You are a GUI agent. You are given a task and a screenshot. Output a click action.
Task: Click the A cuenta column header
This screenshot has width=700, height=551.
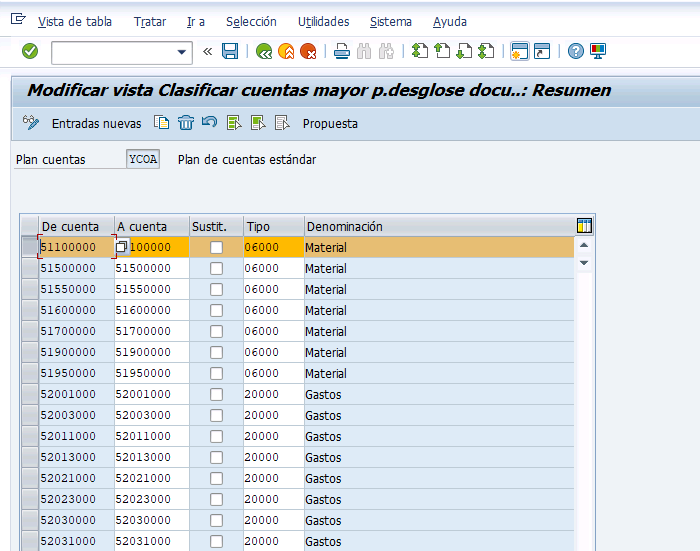152,226
